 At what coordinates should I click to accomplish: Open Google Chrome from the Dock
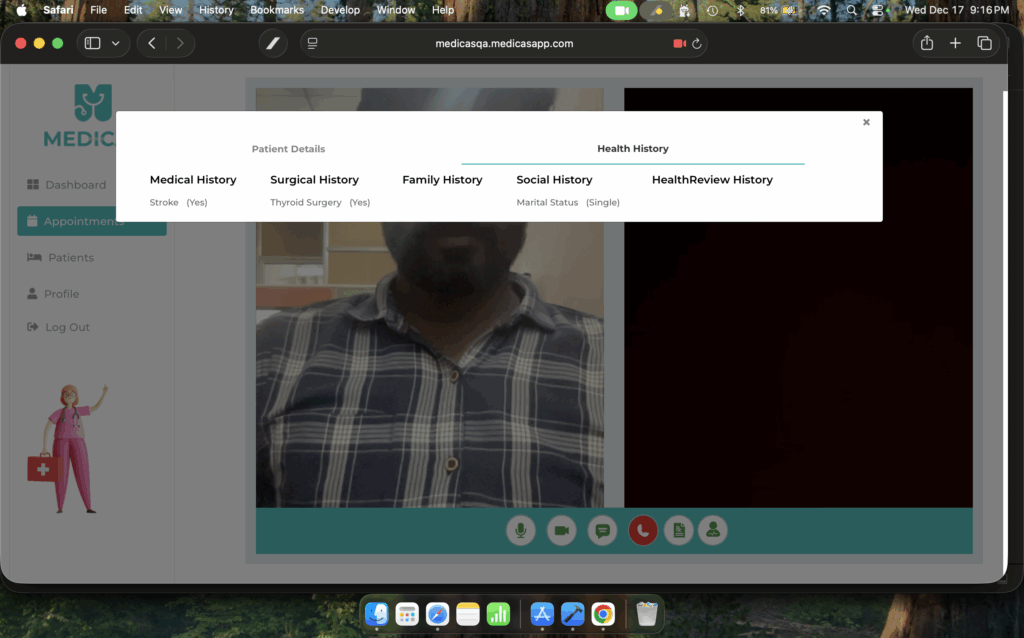pyautogui.click(x=603, y=614)
